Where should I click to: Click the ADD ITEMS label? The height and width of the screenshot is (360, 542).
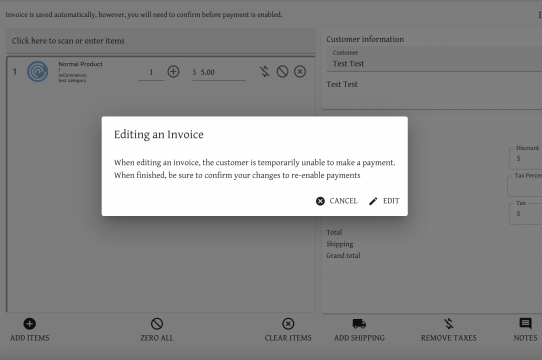click(30, 338)
